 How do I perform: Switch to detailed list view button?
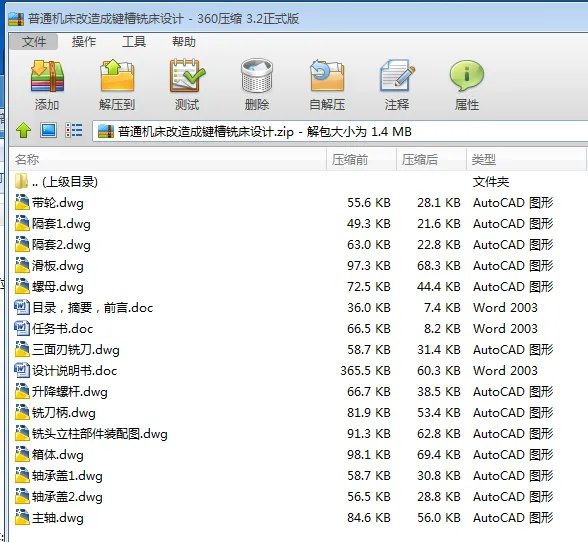[74, 131]
